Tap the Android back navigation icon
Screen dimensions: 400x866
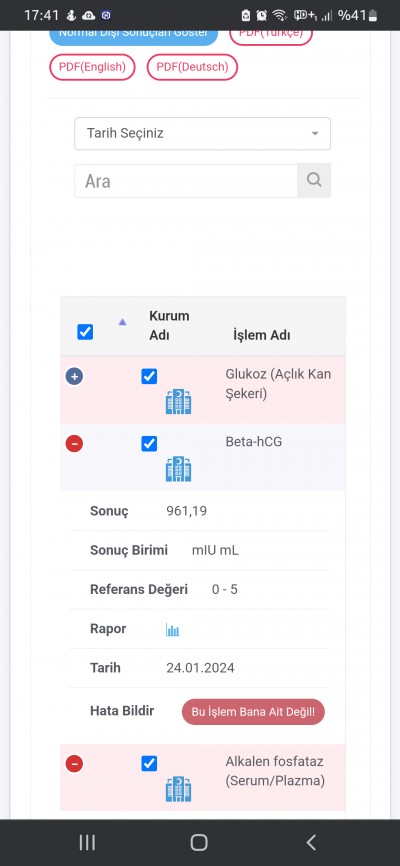pyautogui.click(x=311, y=842)
